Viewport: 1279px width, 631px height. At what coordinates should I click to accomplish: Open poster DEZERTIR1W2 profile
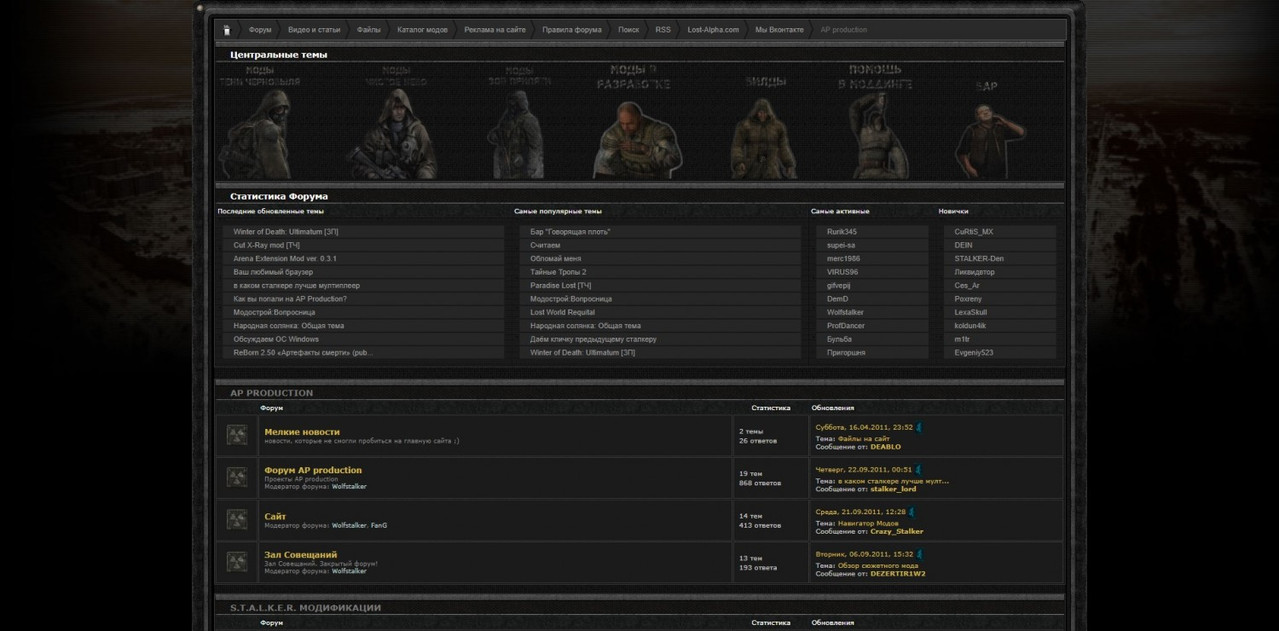tap(898, 574)
